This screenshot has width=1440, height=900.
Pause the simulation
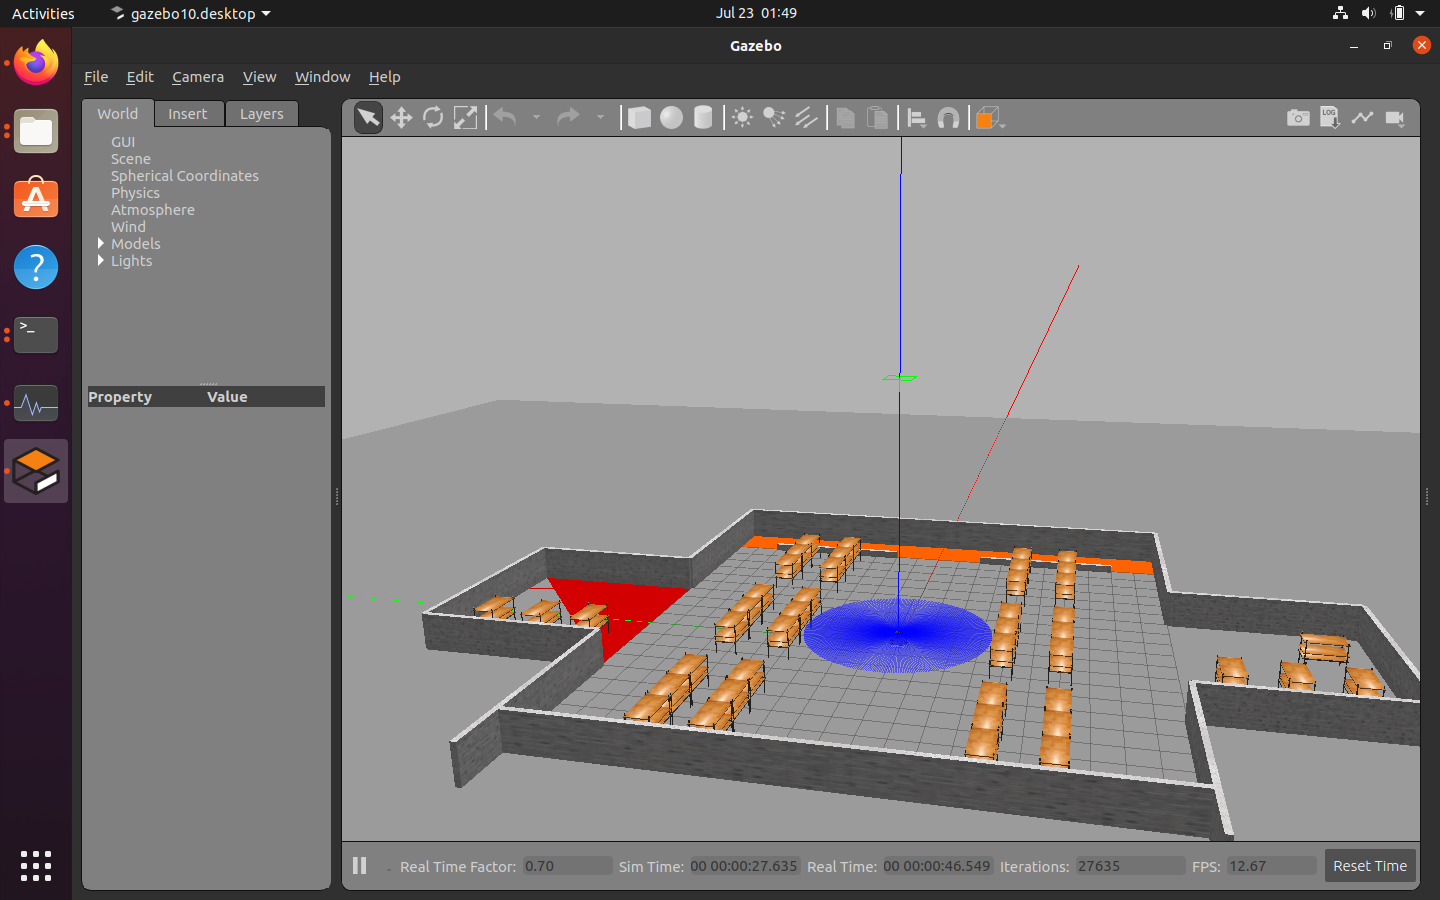[360, 866]
